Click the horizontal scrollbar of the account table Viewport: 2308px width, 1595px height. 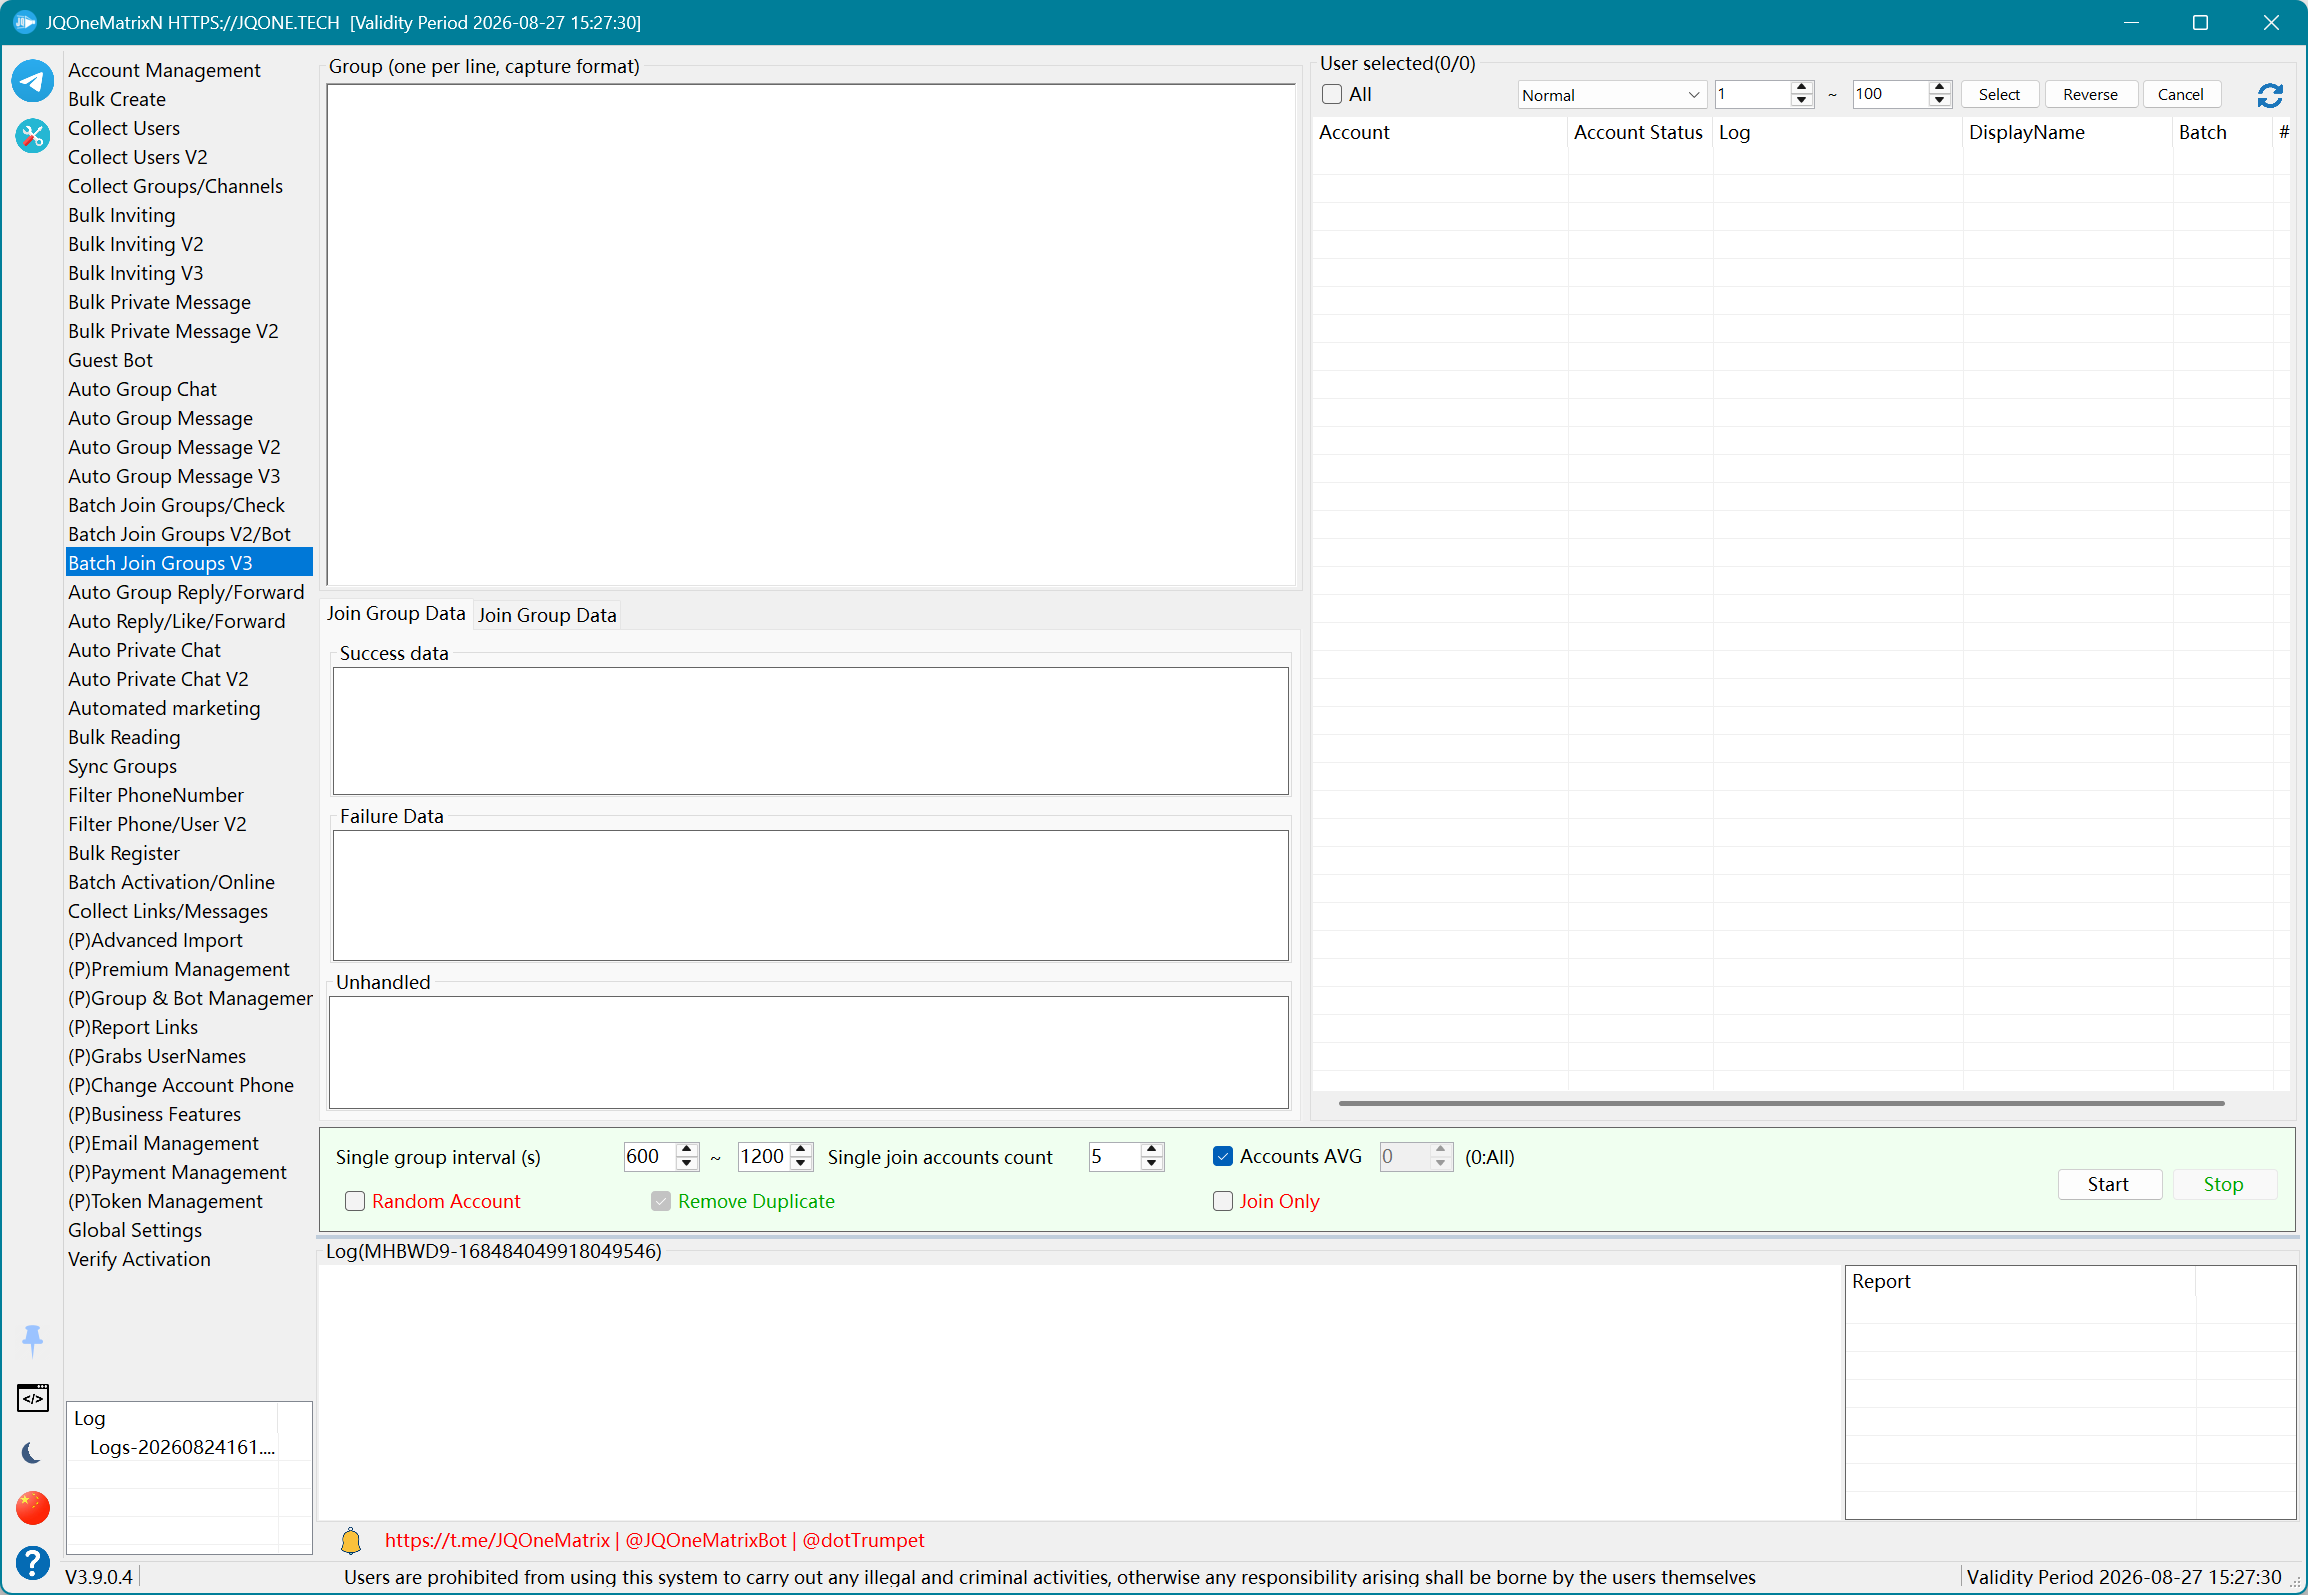pyautogui.click(x=1782, y=1103)
